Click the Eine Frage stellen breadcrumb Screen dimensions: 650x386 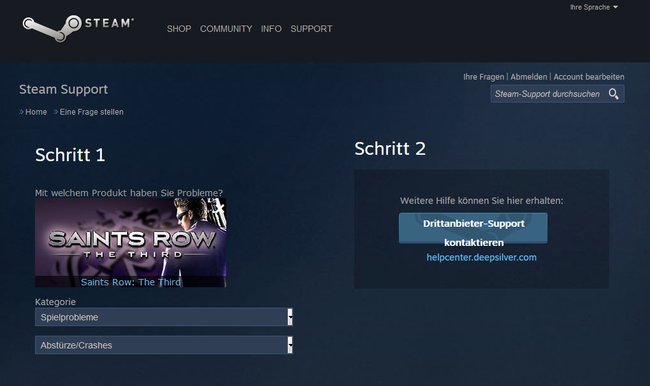[91, 112]
